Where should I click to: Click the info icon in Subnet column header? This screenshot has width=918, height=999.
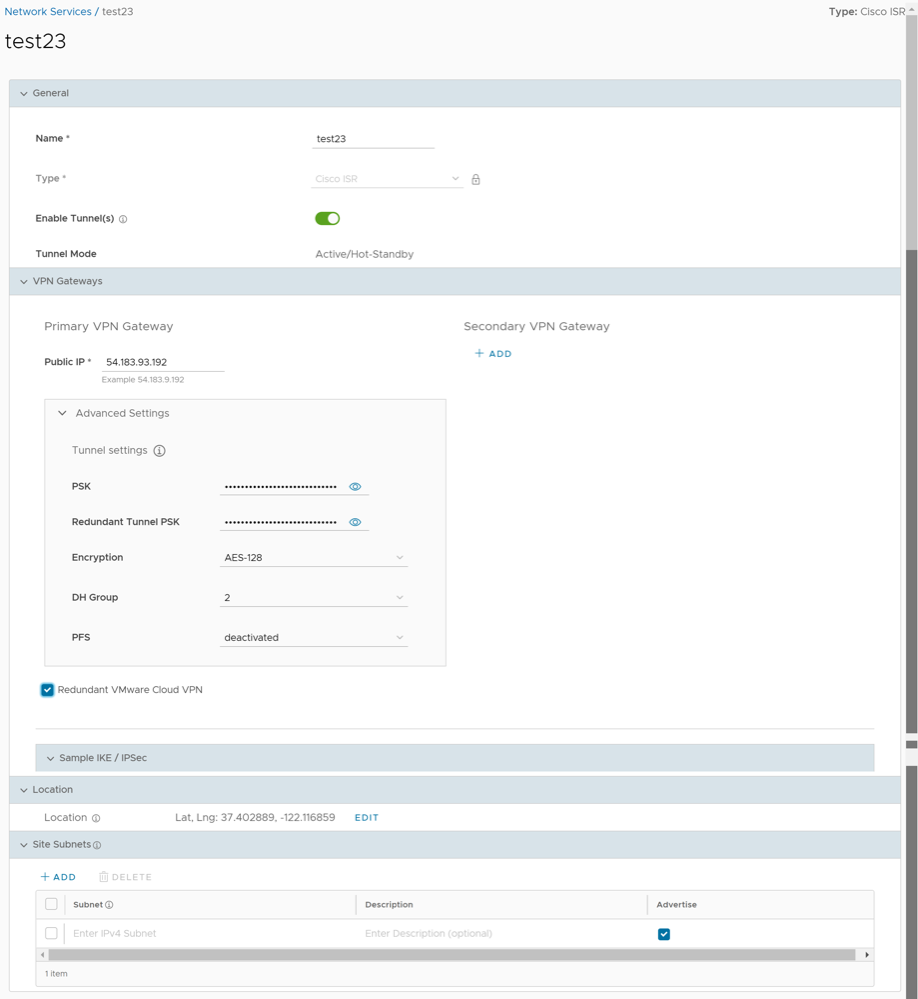109,905
